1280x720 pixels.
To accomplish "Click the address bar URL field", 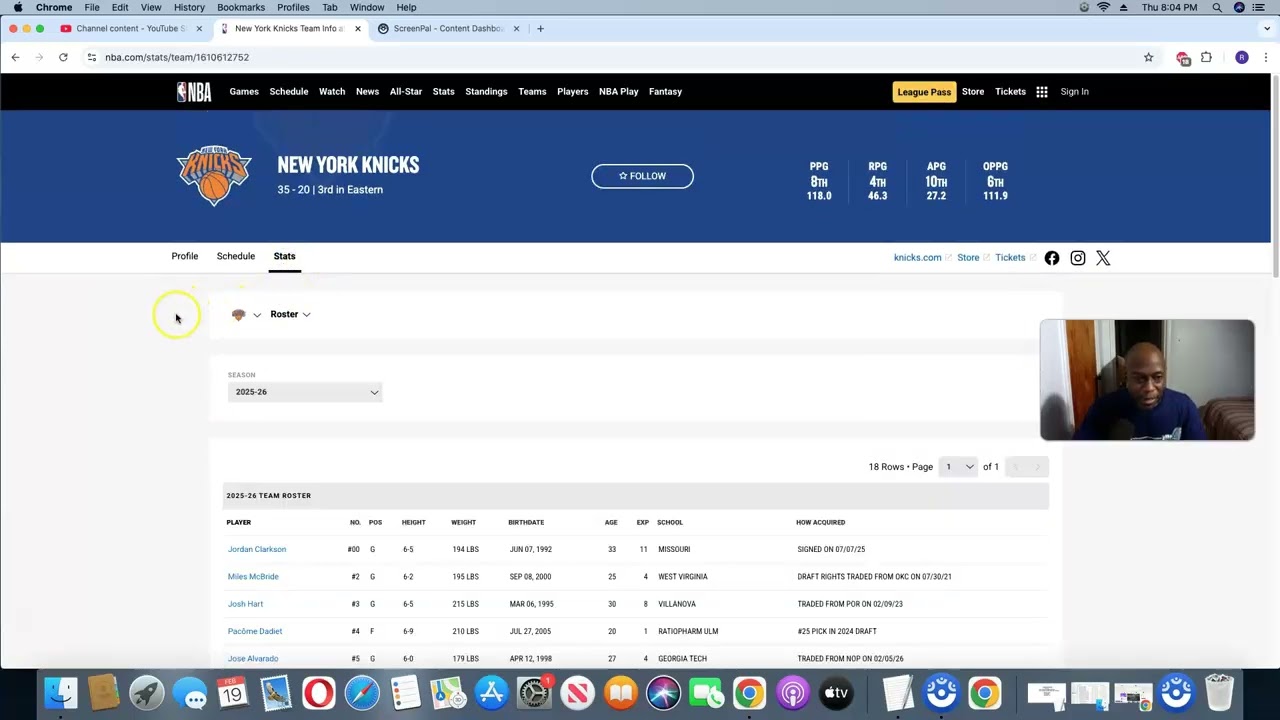I will (620, 57).
